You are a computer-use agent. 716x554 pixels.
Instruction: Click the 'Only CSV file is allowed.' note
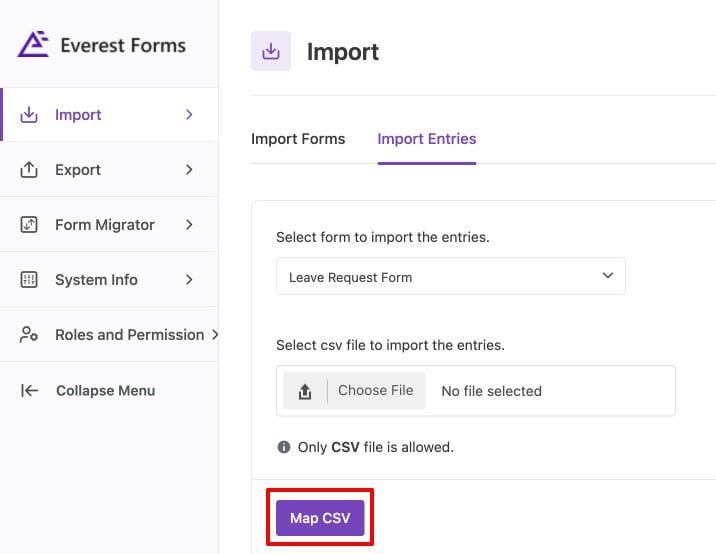pyautogui.click(x=376, y=447)
